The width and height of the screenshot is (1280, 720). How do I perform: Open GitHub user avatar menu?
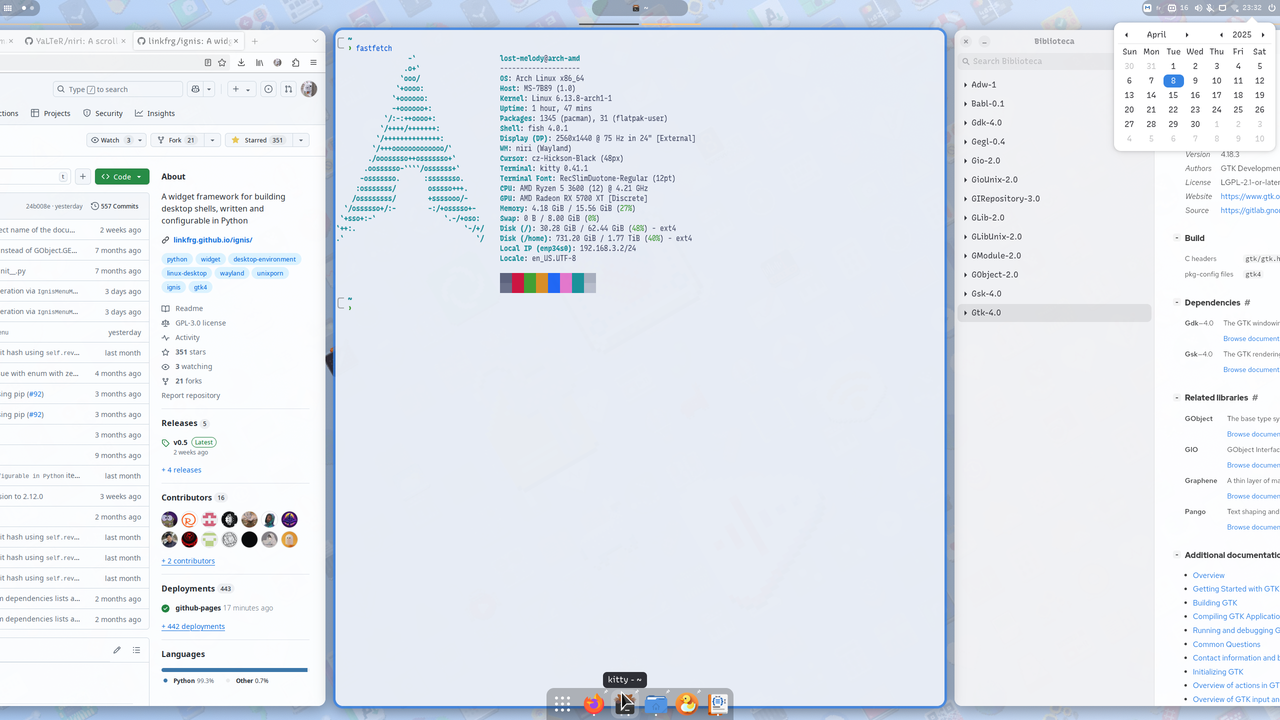[x=309, y=89]
